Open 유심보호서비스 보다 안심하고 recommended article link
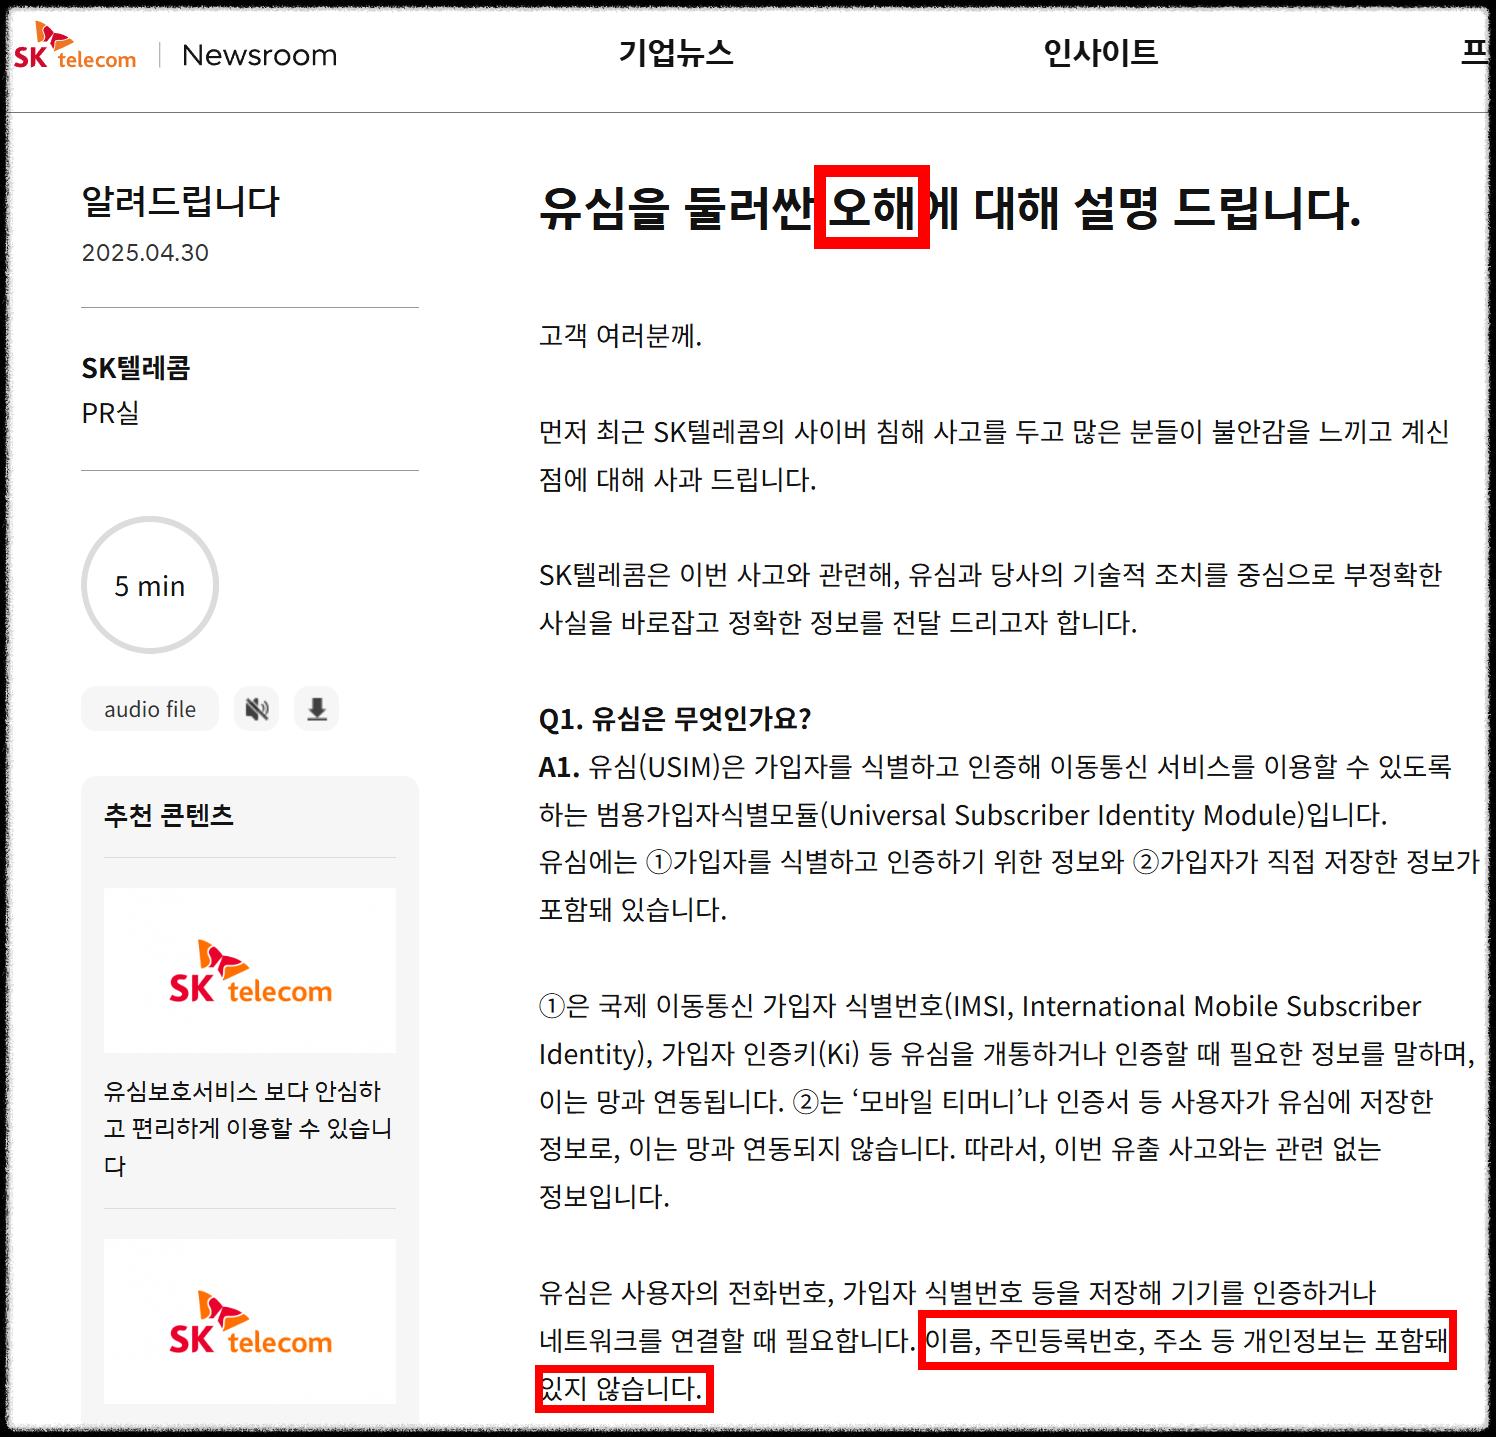The image size is (1496, 1437). (x=248, y=1128)
